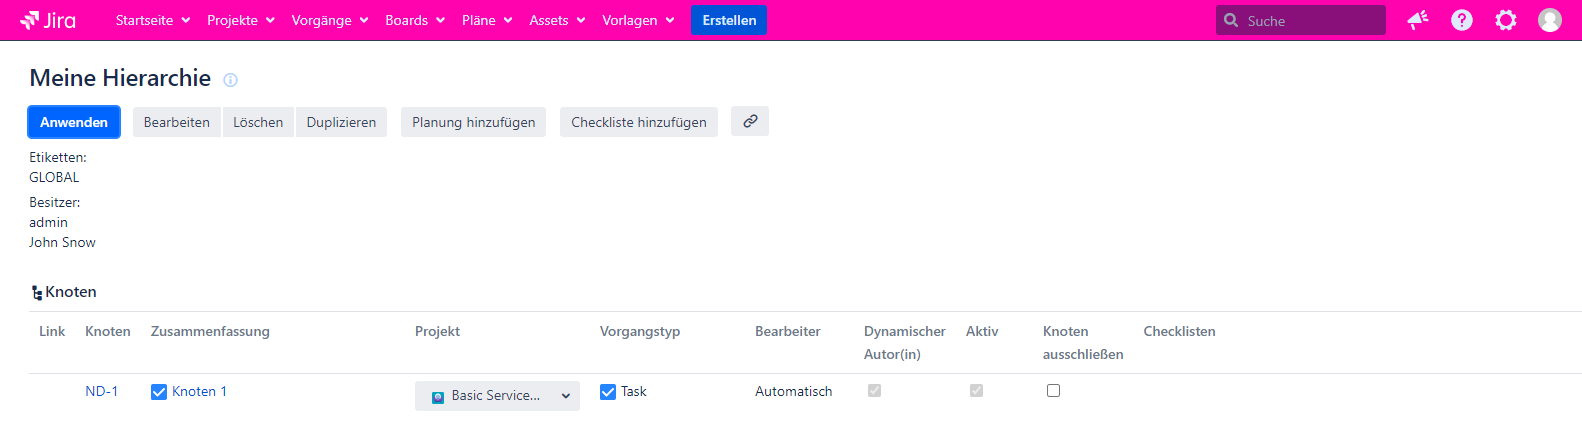The image size is (1582, 422).
Task: Click the Suche search field
Action: tap(1310, 20)
